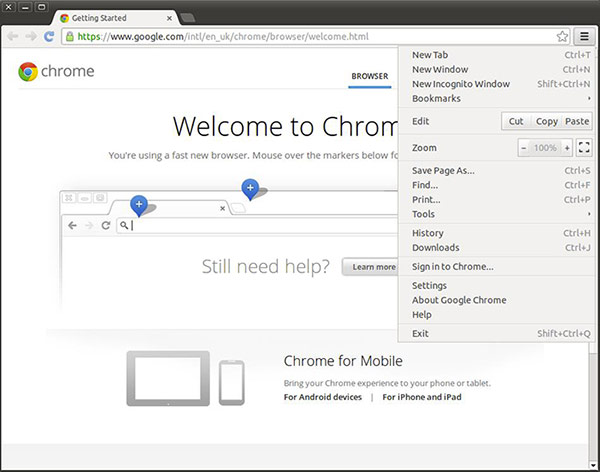Click the browser back arrow

point(13,36)
